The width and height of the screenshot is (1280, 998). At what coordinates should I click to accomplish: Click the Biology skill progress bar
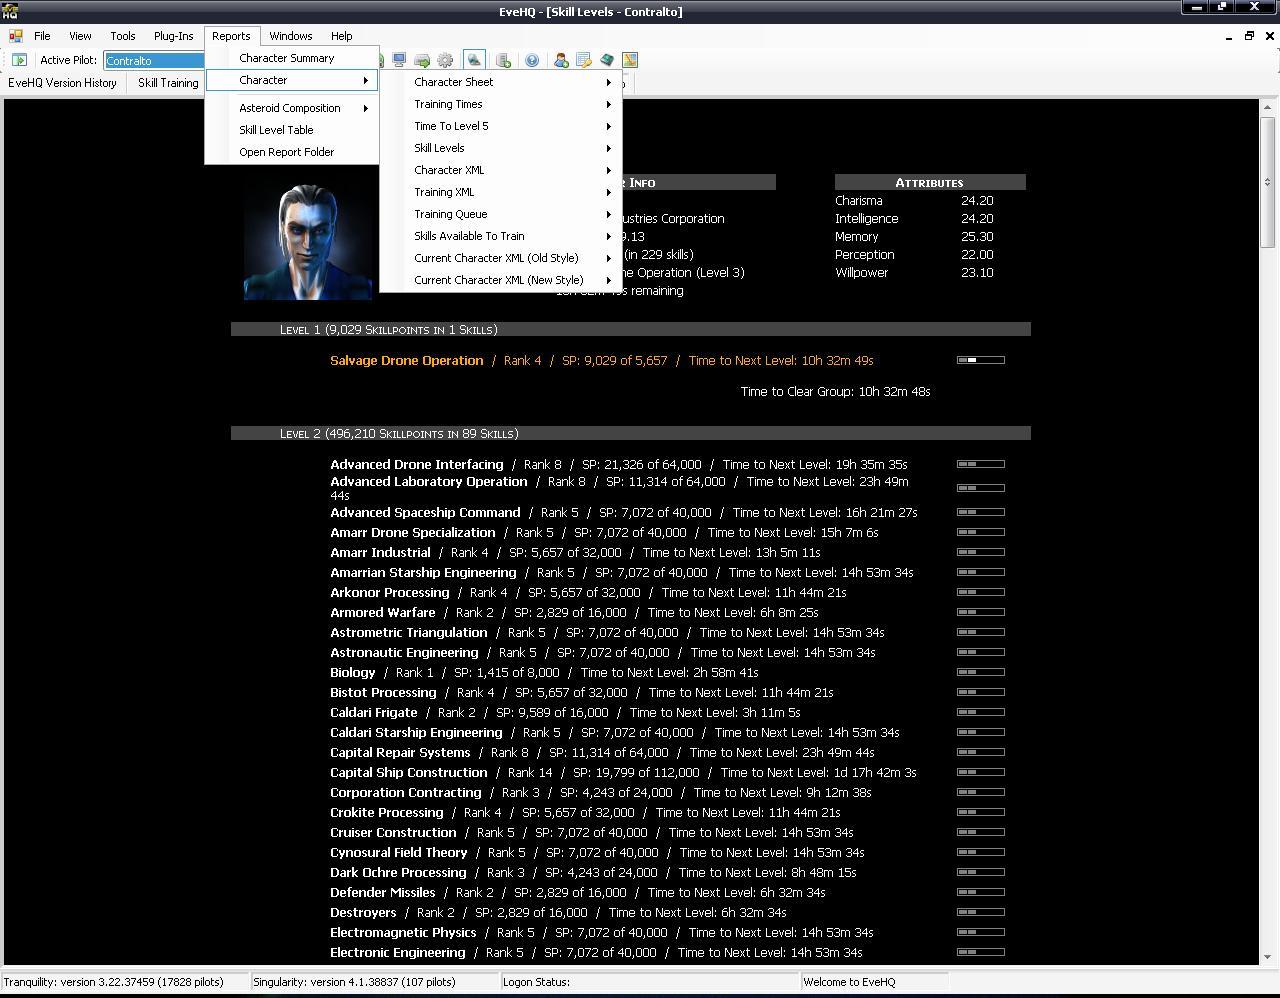click(981, 672)
